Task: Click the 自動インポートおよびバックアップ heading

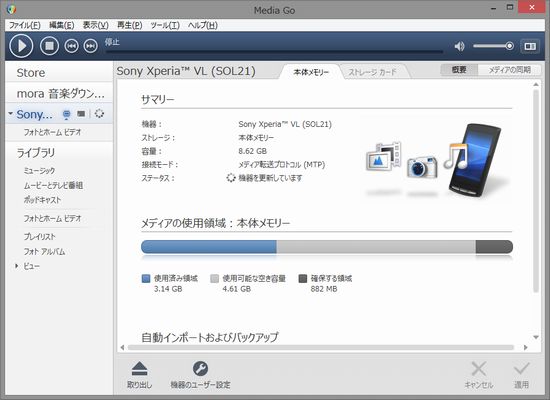Action: point(210,337)
